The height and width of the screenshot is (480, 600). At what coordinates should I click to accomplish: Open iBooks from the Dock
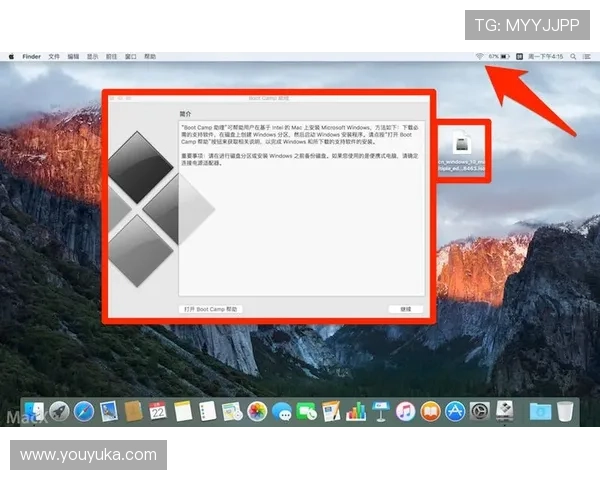point(430,411)
